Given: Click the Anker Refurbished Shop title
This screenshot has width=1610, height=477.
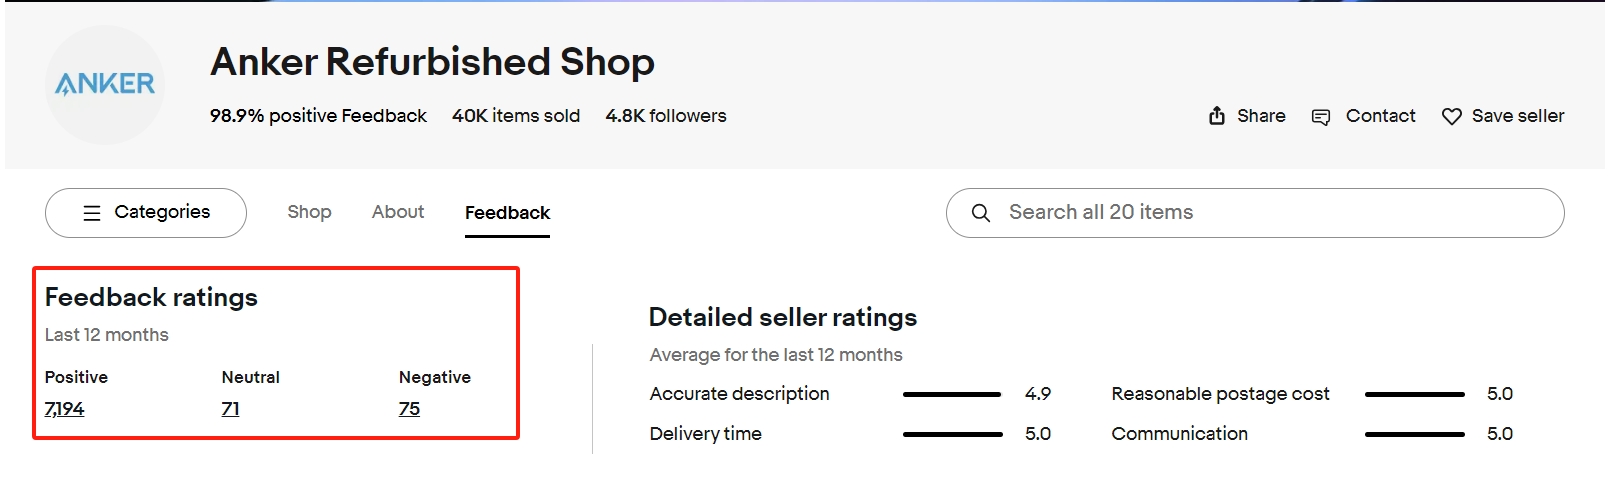Looking at the screenshot, I should click(x=432, y=62).
